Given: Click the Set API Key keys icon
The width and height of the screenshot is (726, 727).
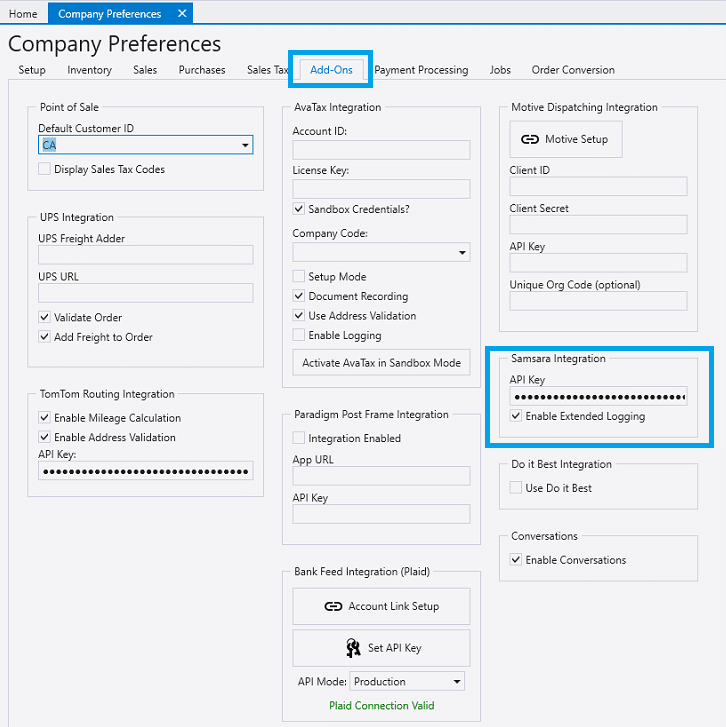Looking at the screenshot, I should 353,648.
